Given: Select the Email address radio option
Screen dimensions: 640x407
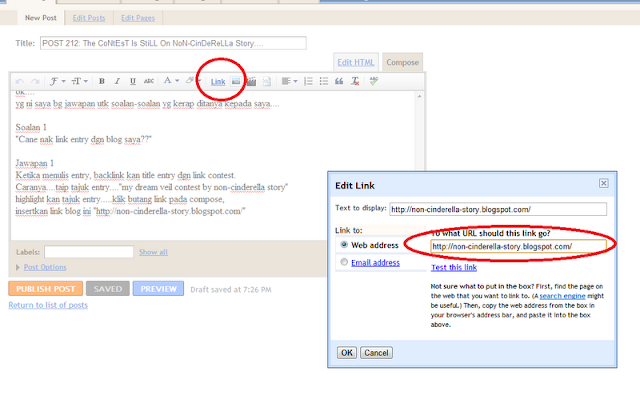Looking at the screenshot, I should [344, 262].
